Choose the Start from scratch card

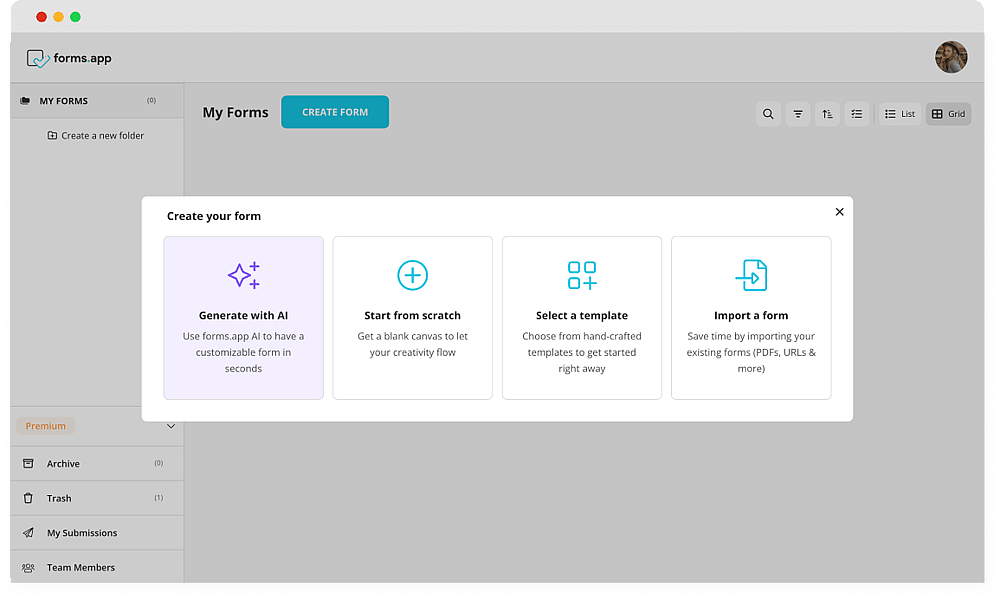pos(413,318)
